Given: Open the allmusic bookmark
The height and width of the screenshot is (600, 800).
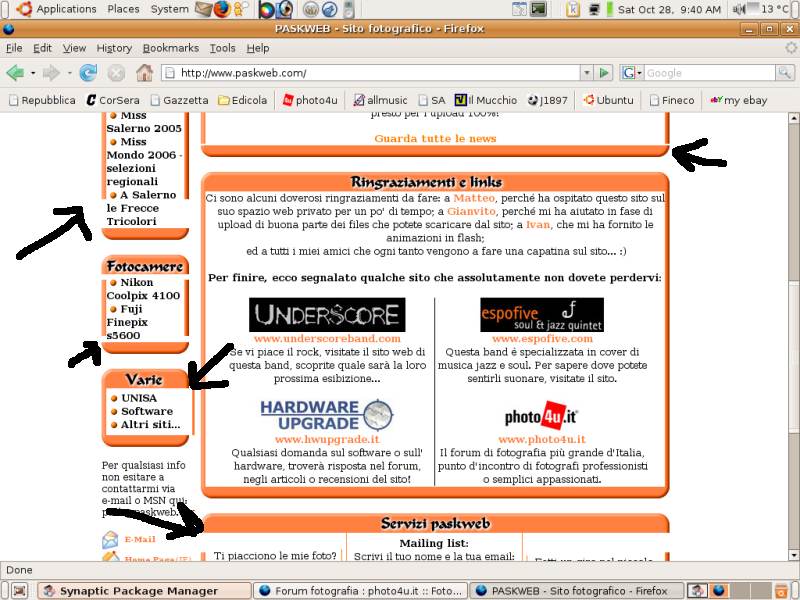Looking at the screenshot, I should (381, 100).
